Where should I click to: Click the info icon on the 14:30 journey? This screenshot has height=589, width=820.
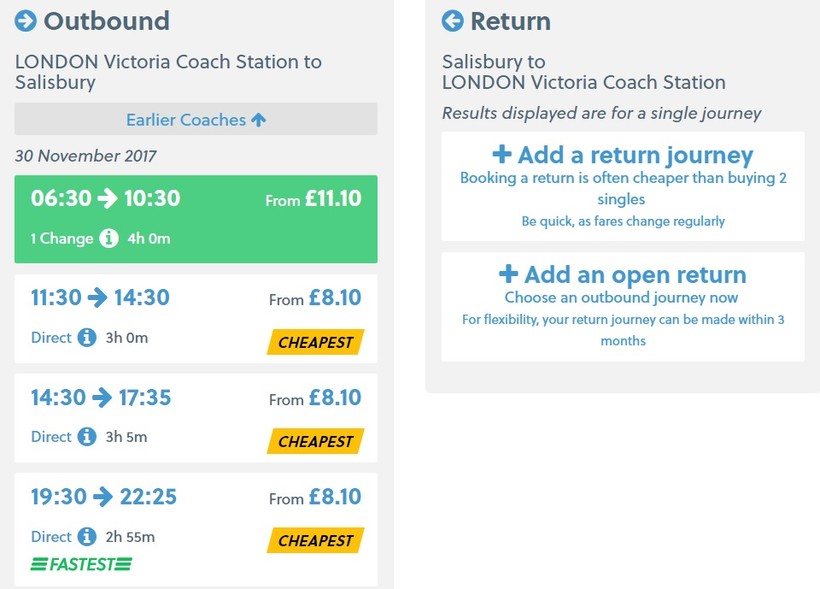click(87, 436)
